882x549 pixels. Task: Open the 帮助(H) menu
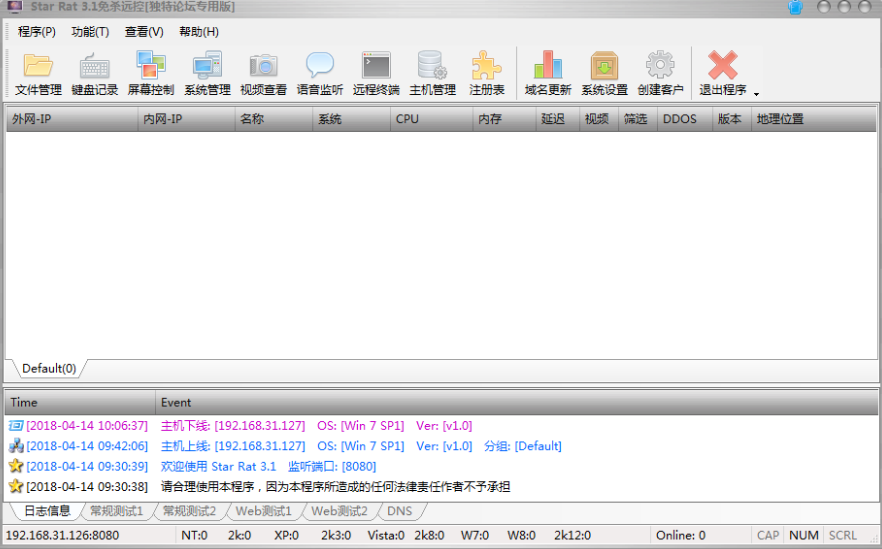click(199, 32)
